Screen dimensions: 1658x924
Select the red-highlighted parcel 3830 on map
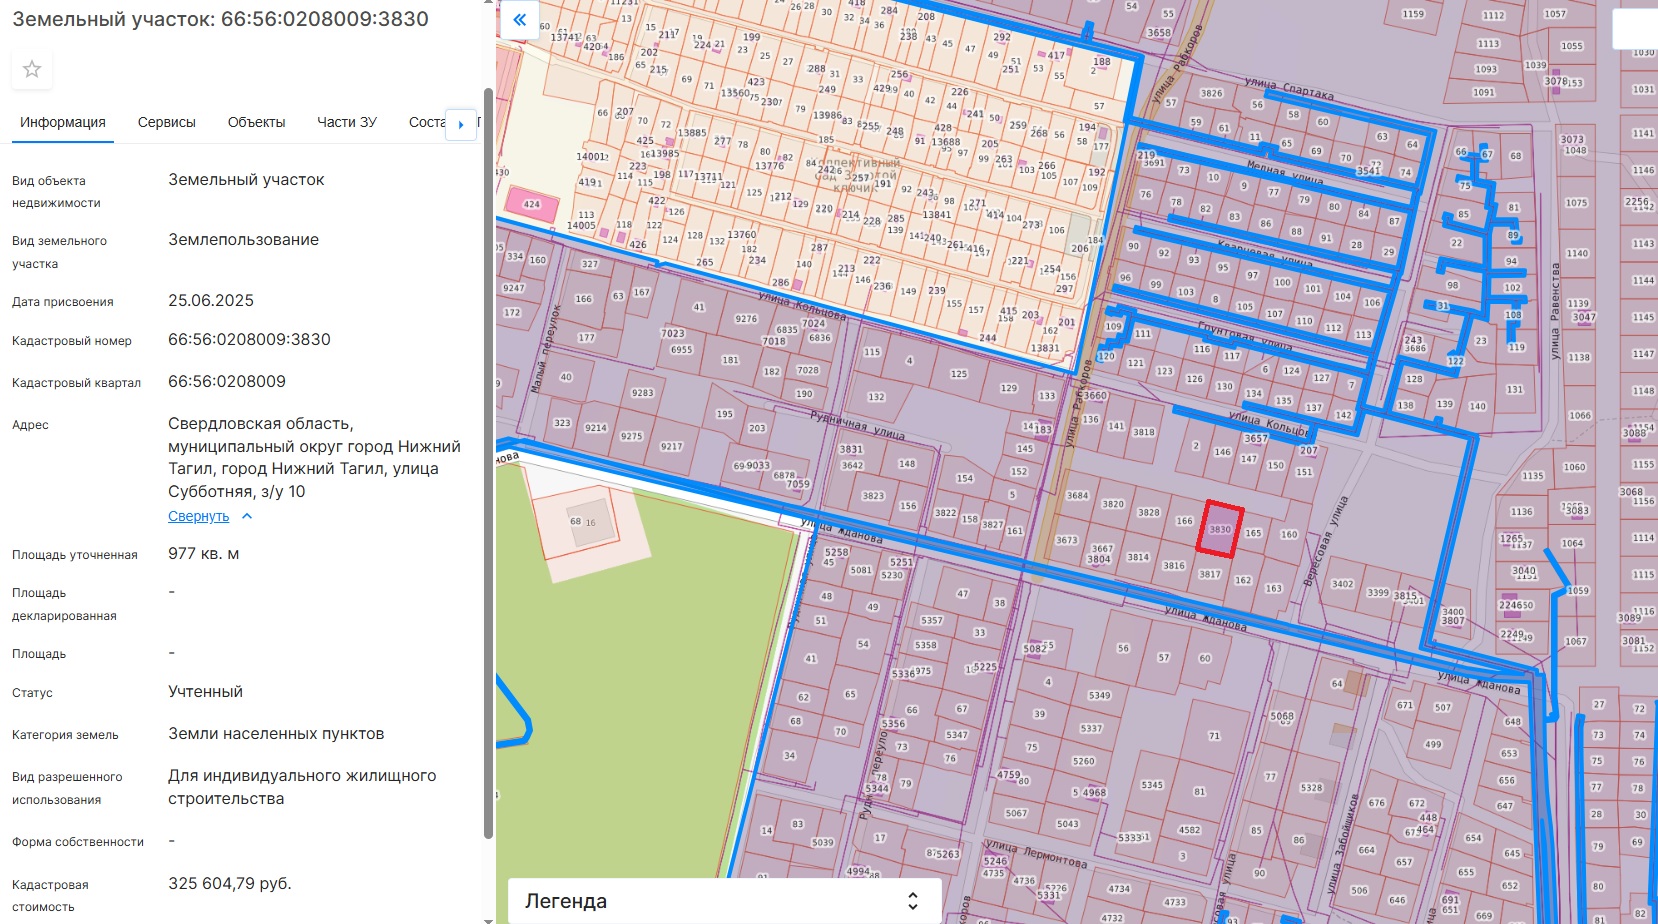(x=1220, y=530)
